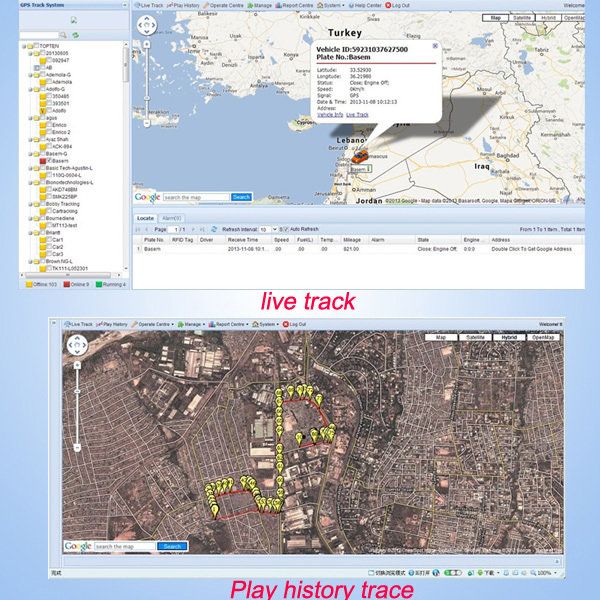
Task: Click the upper map zoom slider handle
Action: 147,99
